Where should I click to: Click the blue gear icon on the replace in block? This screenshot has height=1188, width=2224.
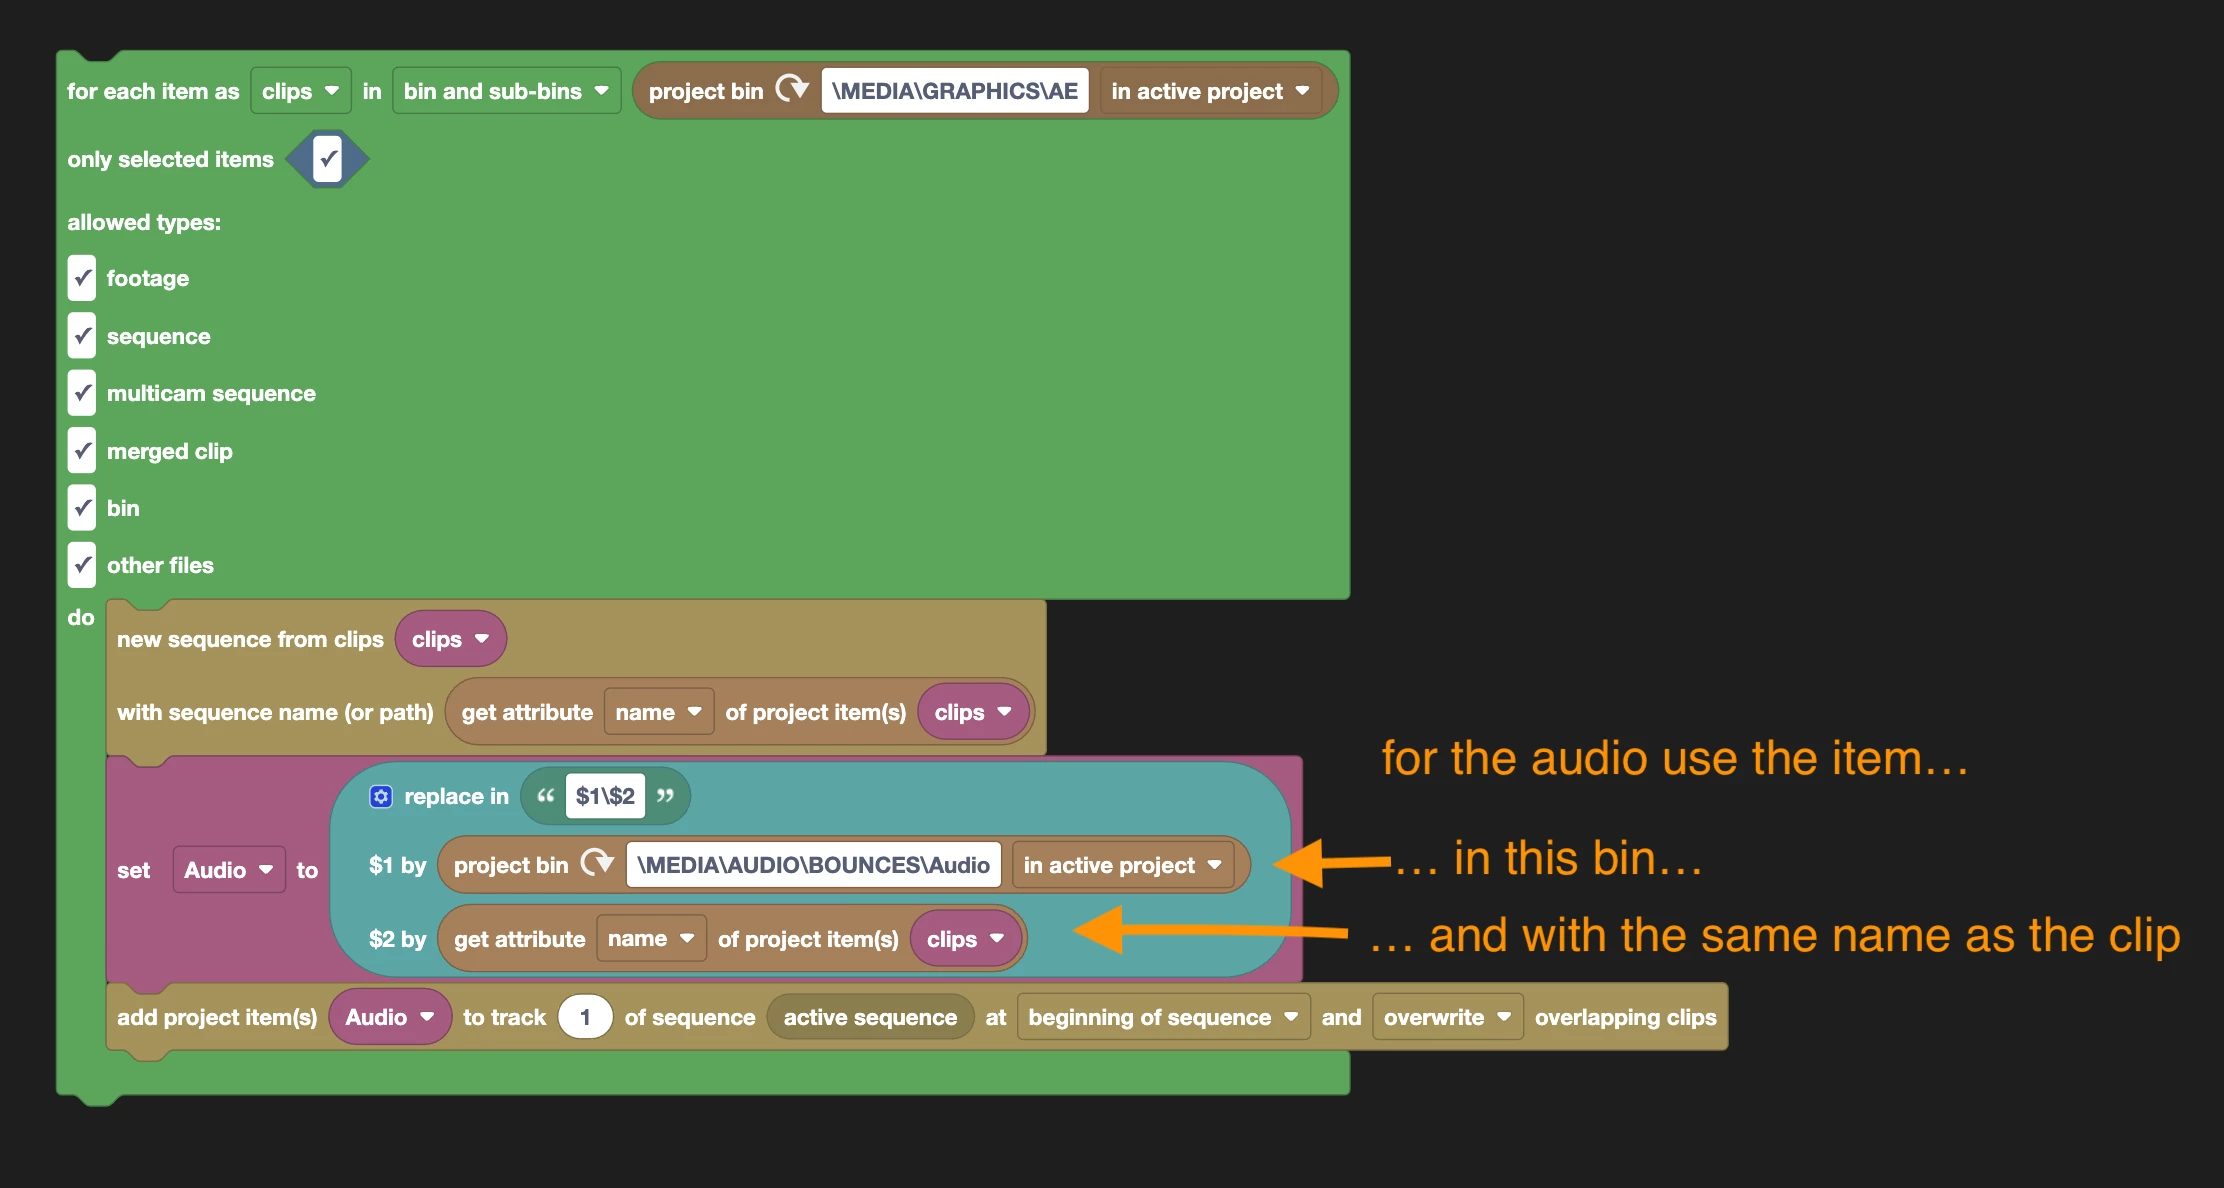[381, 797]
